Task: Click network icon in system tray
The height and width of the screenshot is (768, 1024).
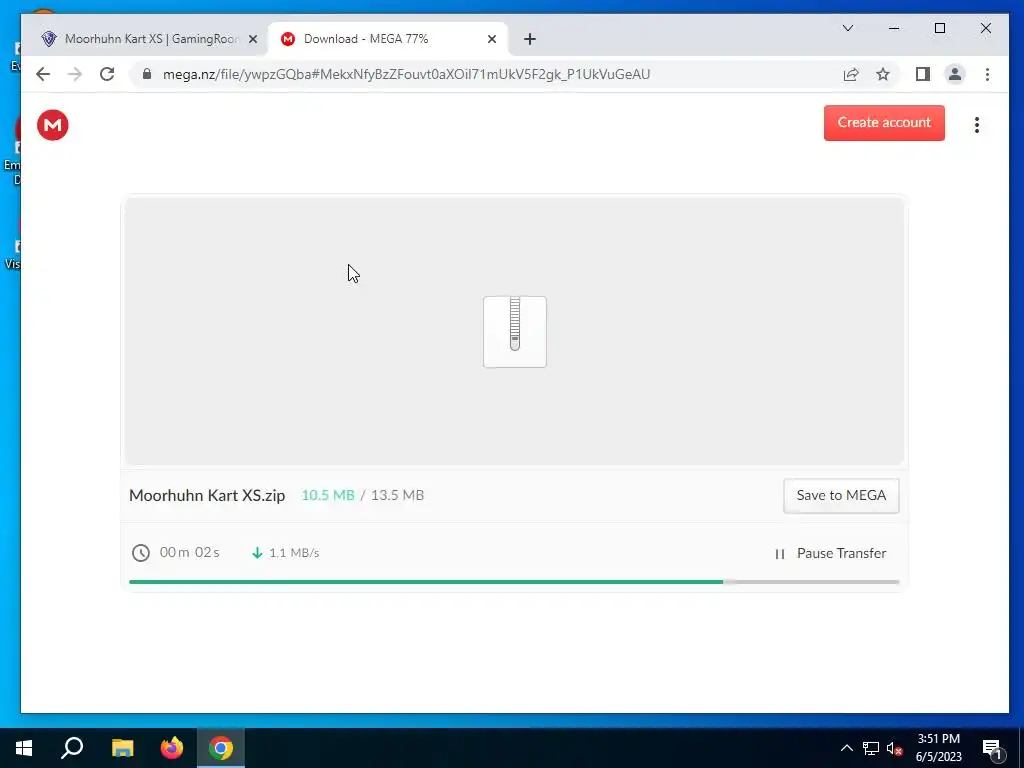Action: tap(871, 748)
